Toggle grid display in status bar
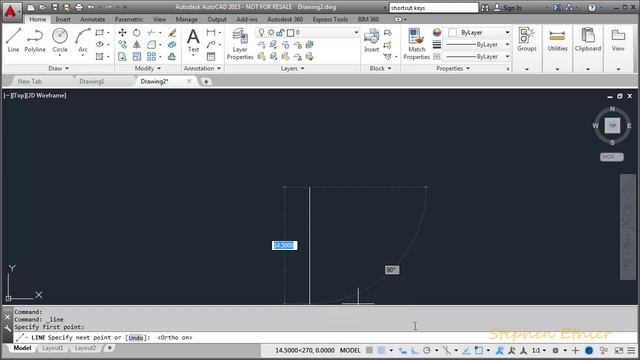The image size is (640, 360). click(369, 350)
